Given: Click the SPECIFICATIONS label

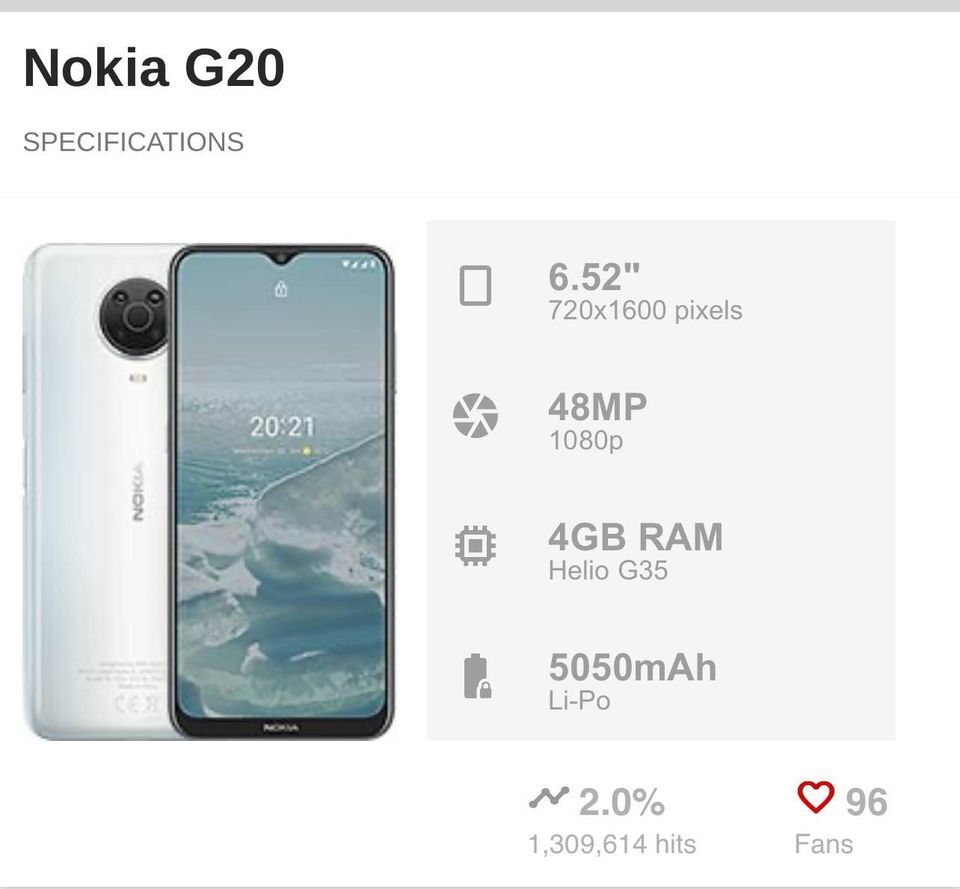Looking at the screenshot, I should [x=133, y=142].
